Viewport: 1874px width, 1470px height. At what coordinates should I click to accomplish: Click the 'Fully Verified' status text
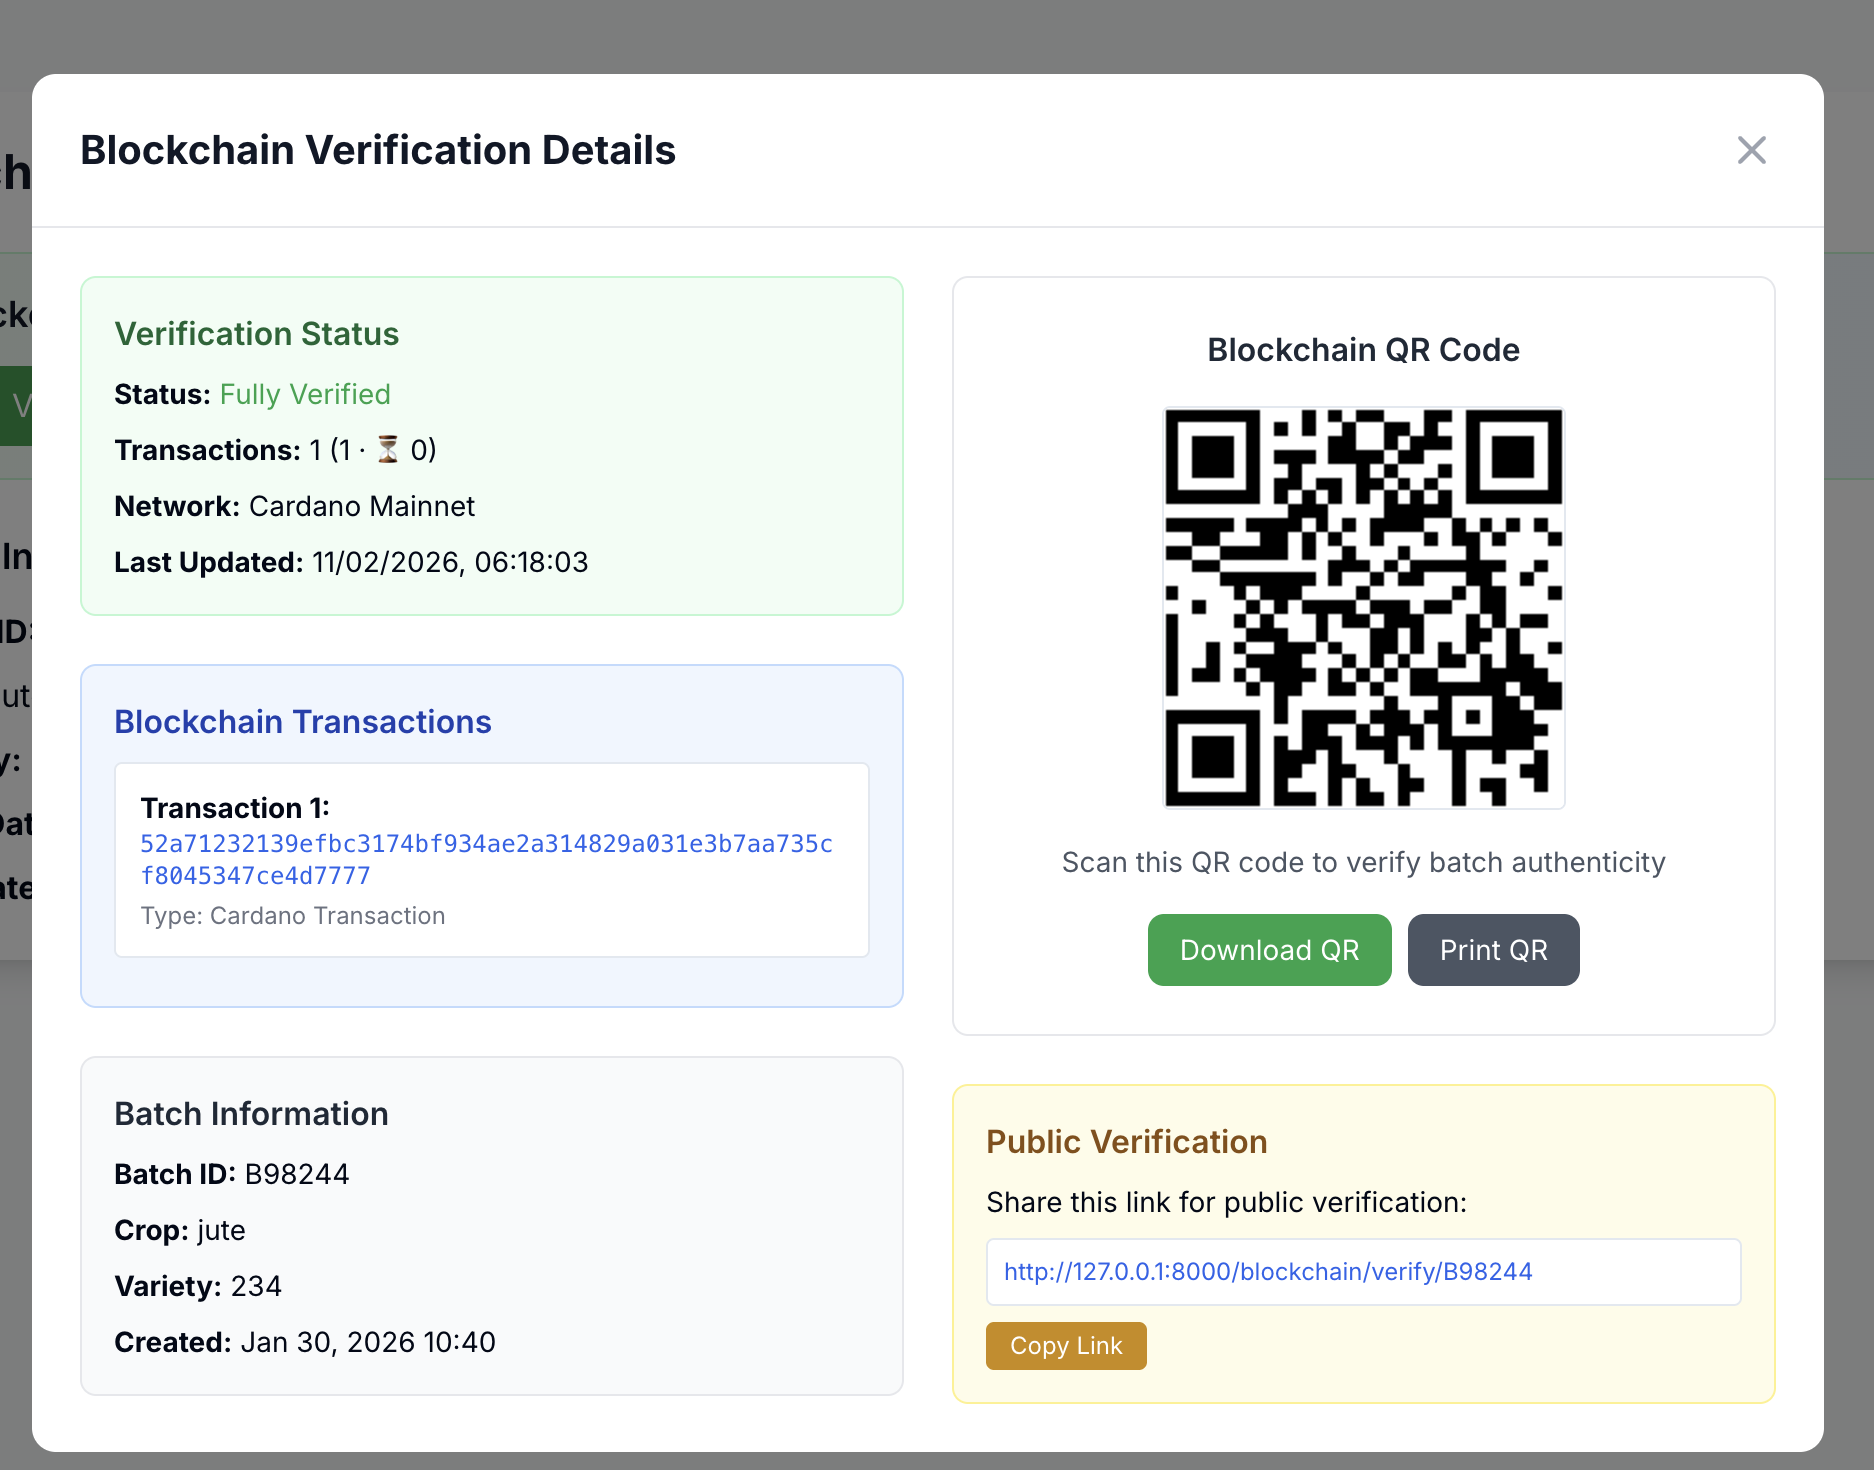point(305,394)
